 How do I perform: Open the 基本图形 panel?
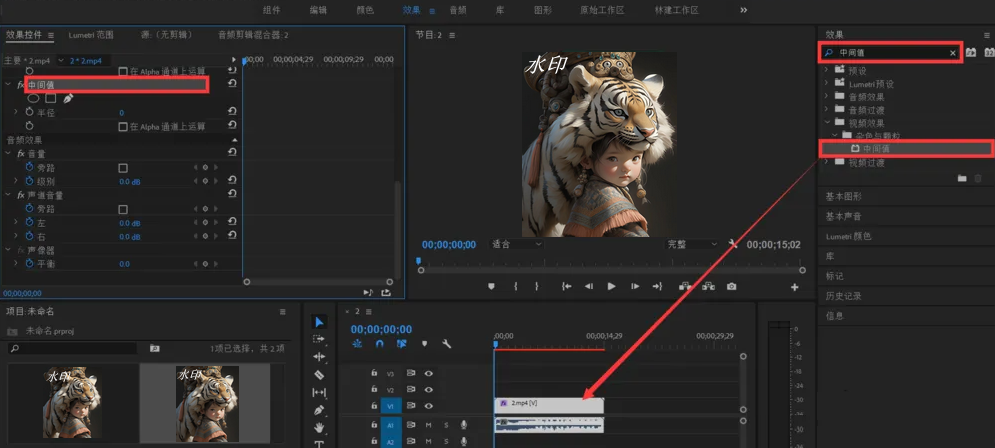tap(843, 197)
